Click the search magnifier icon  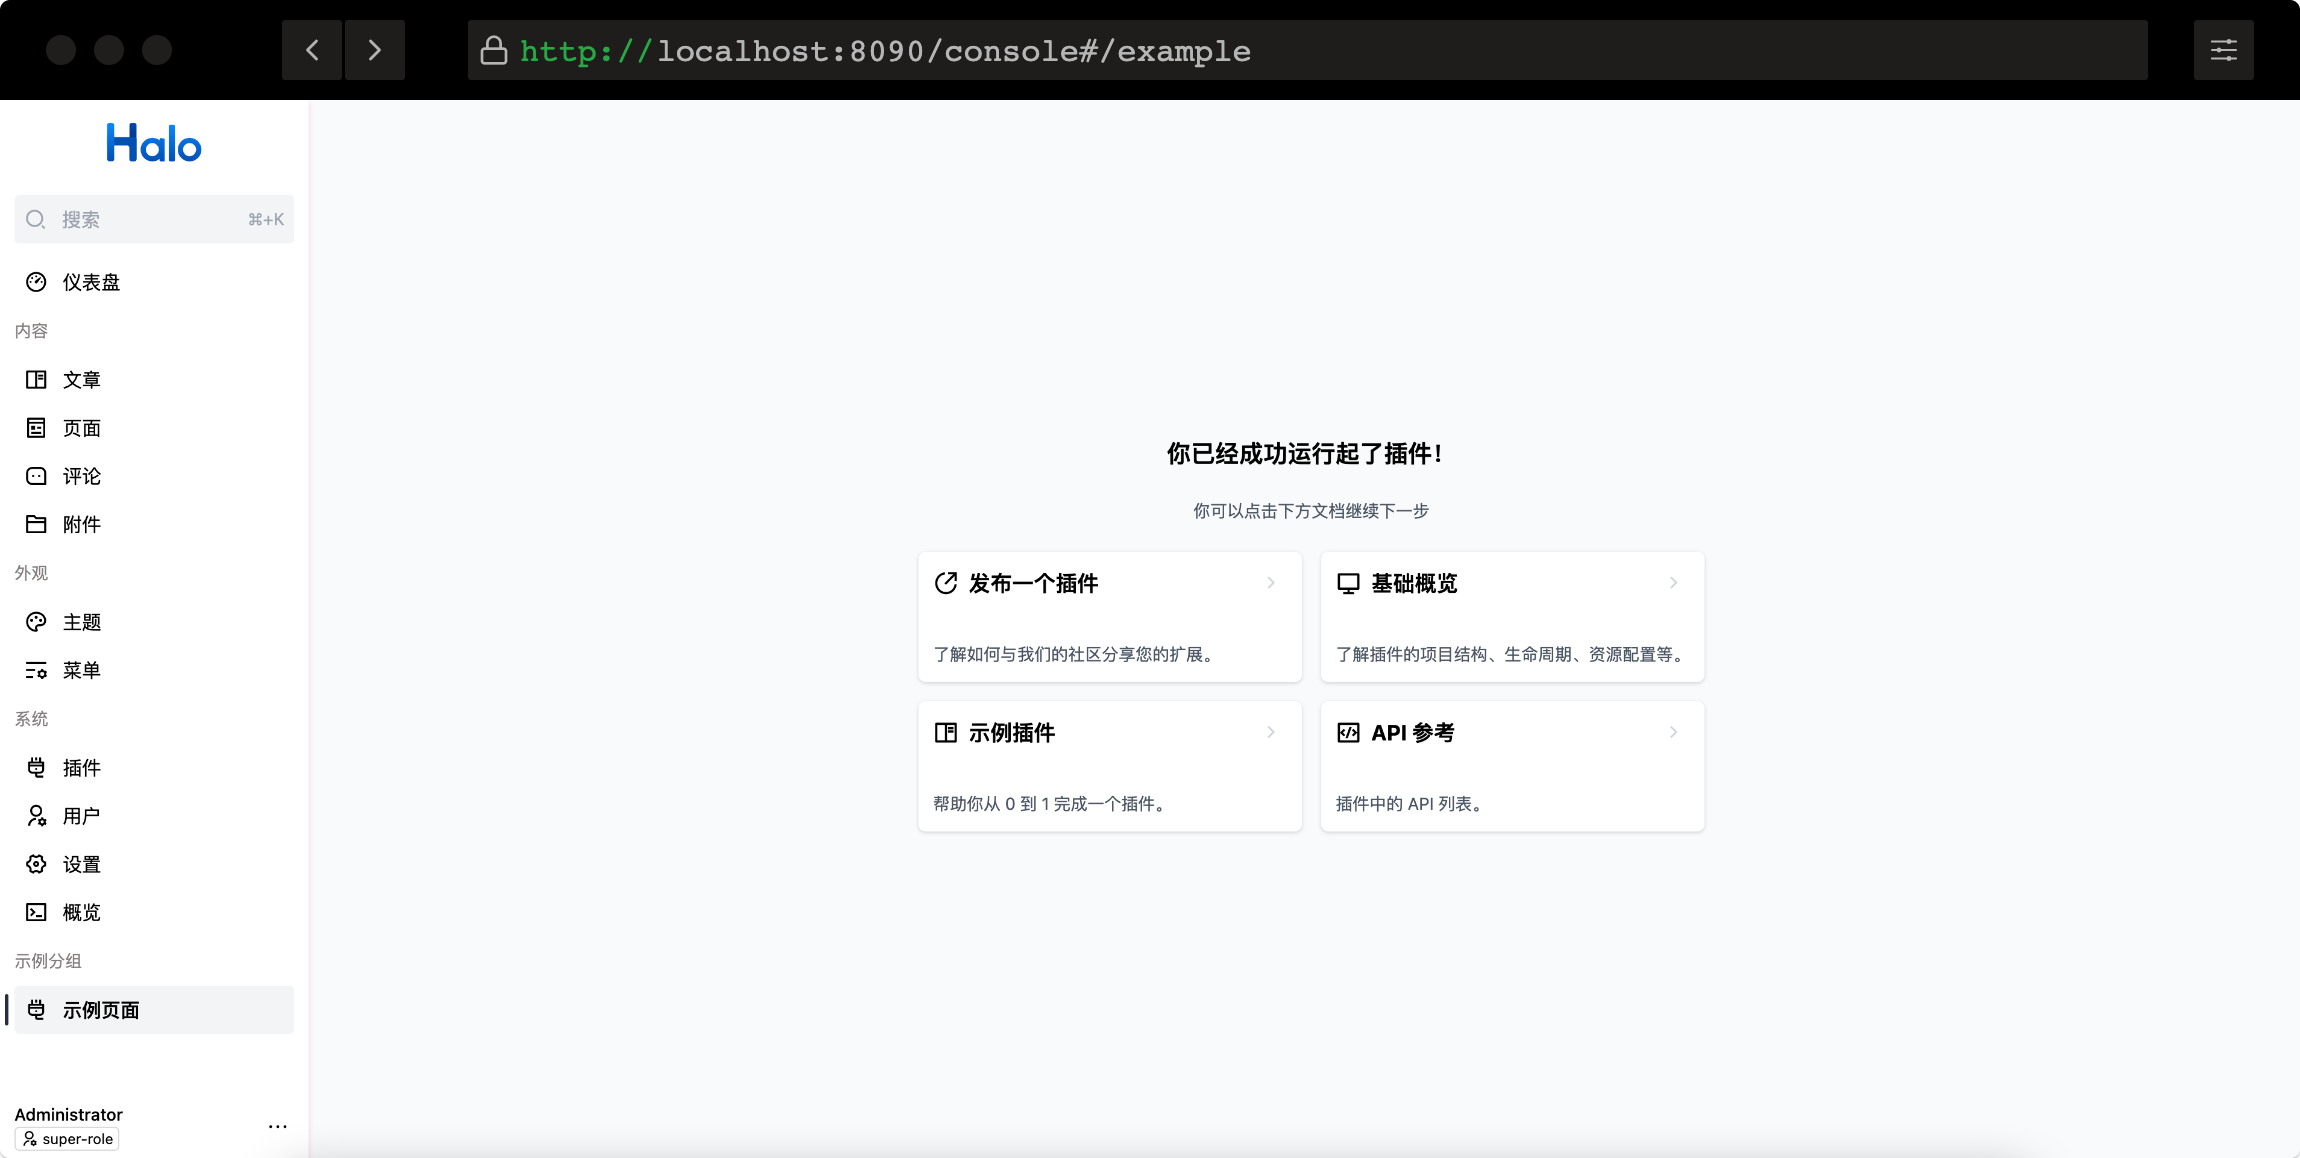pos(36,219)
